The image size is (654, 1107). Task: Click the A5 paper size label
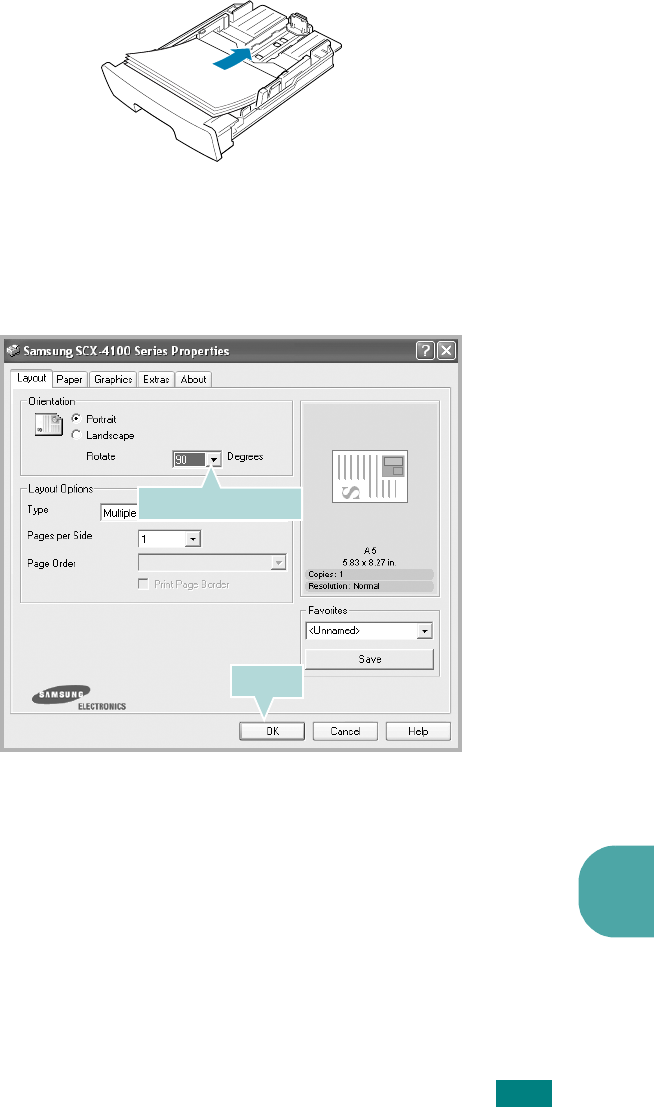tap(370, 551)
